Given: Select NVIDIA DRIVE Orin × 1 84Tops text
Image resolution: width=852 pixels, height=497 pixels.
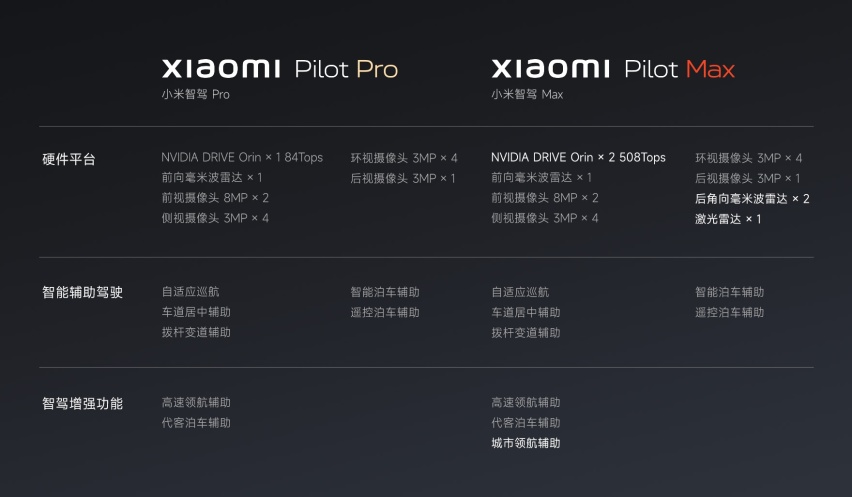Looking at the screenshot, I should [x=242, y=158].
